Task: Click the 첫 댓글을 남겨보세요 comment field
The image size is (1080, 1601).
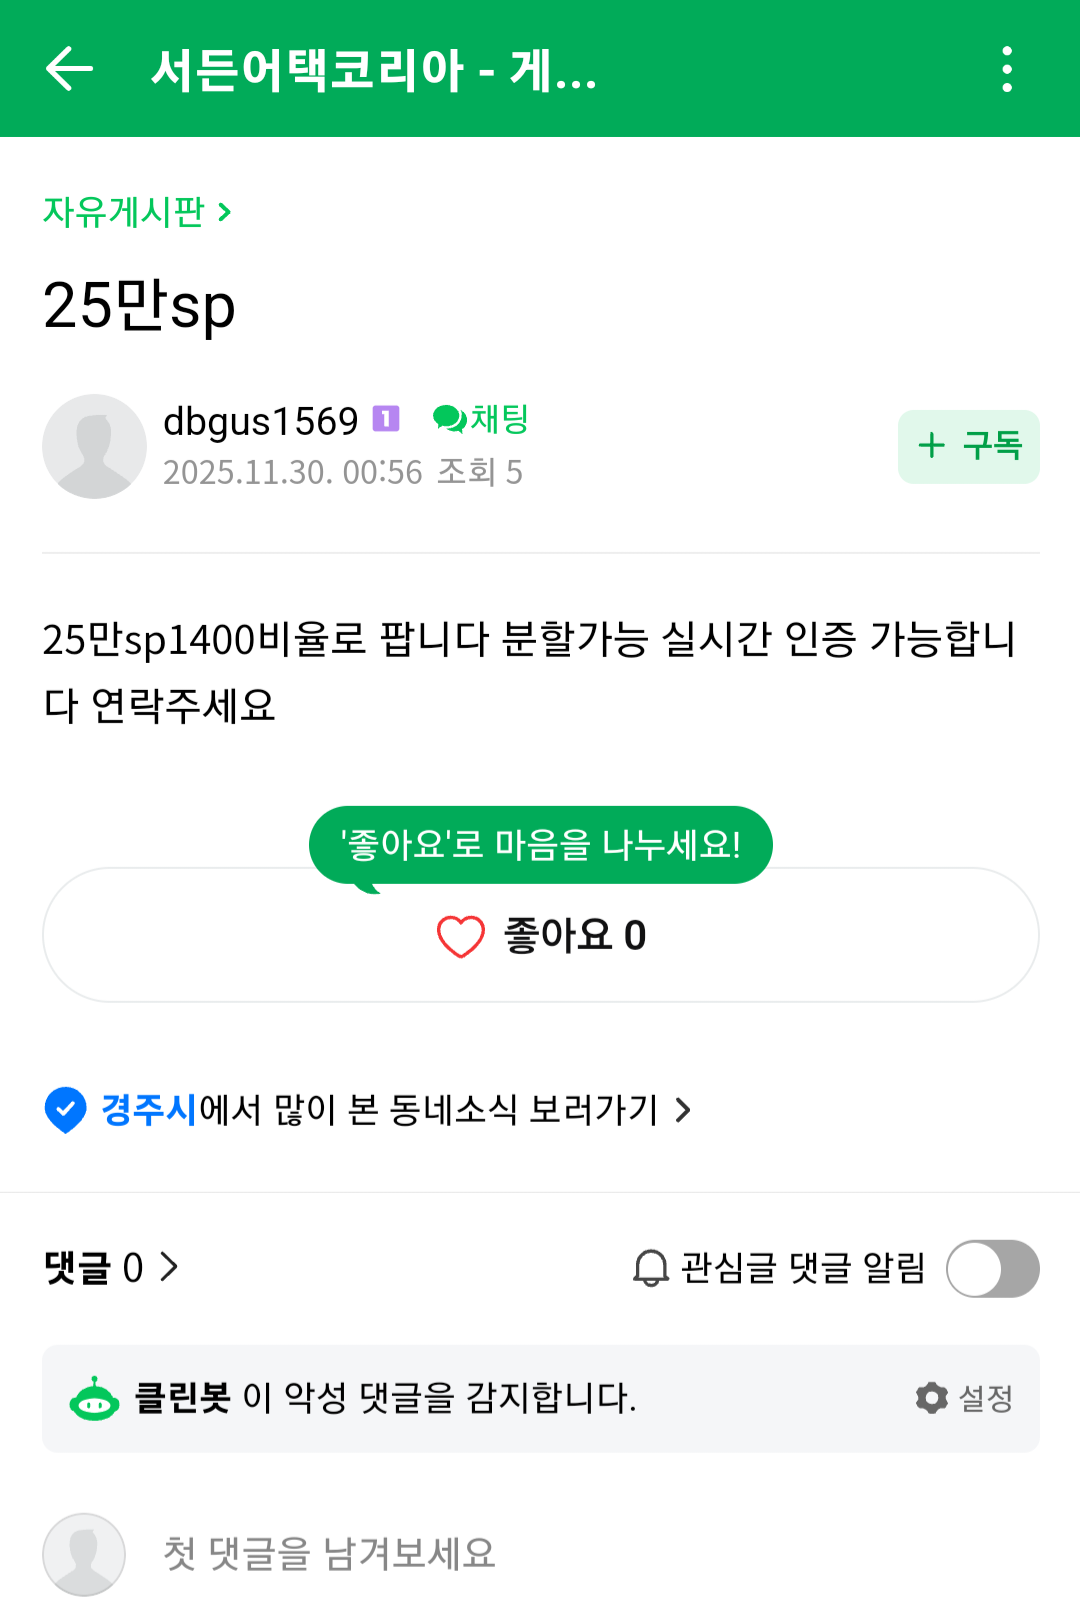Action: point(330,1554)
